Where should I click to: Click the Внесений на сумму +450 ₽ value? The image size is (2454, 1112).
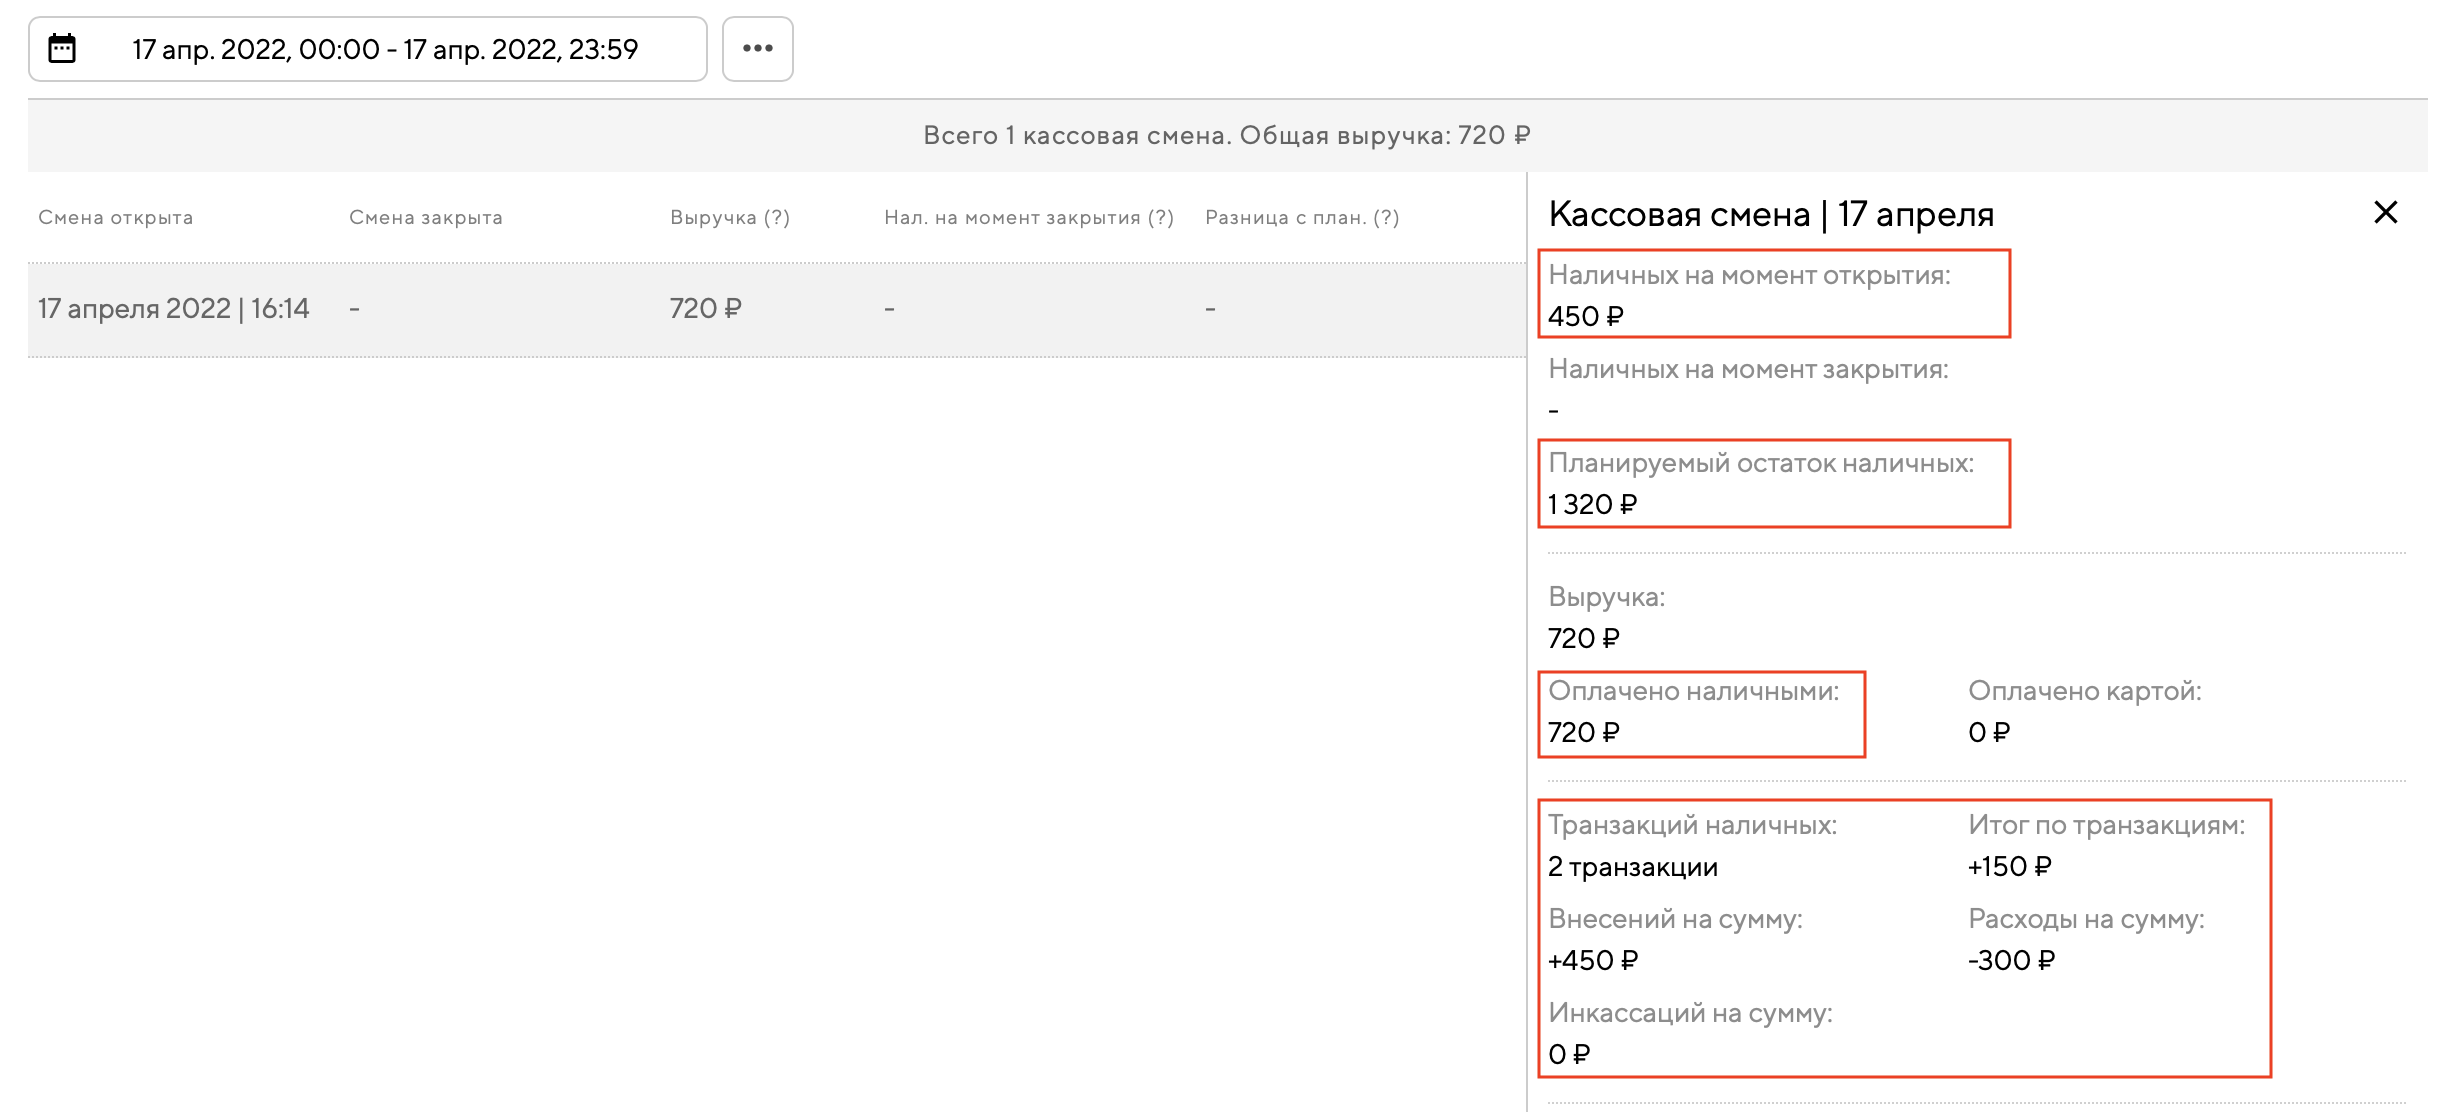(1592, 961)
